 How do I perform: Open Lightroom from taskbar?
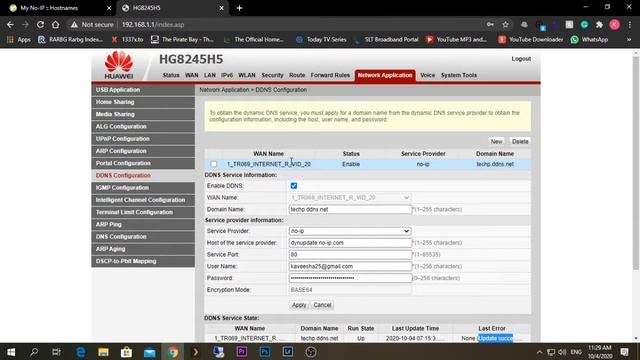[x=288, y=352]
